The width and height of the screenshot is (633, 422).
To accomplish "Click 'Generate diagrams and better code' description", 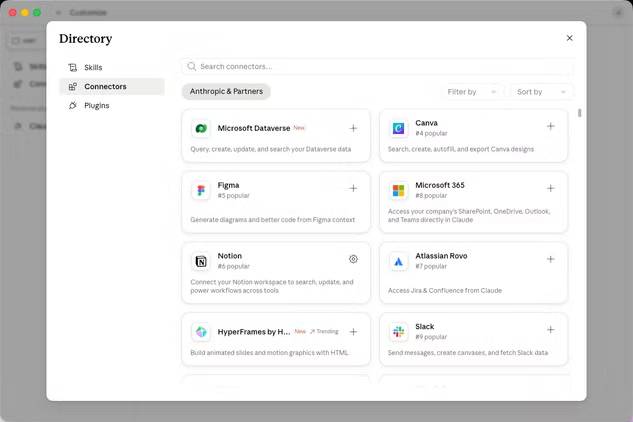I will click(x=272, y=220).
